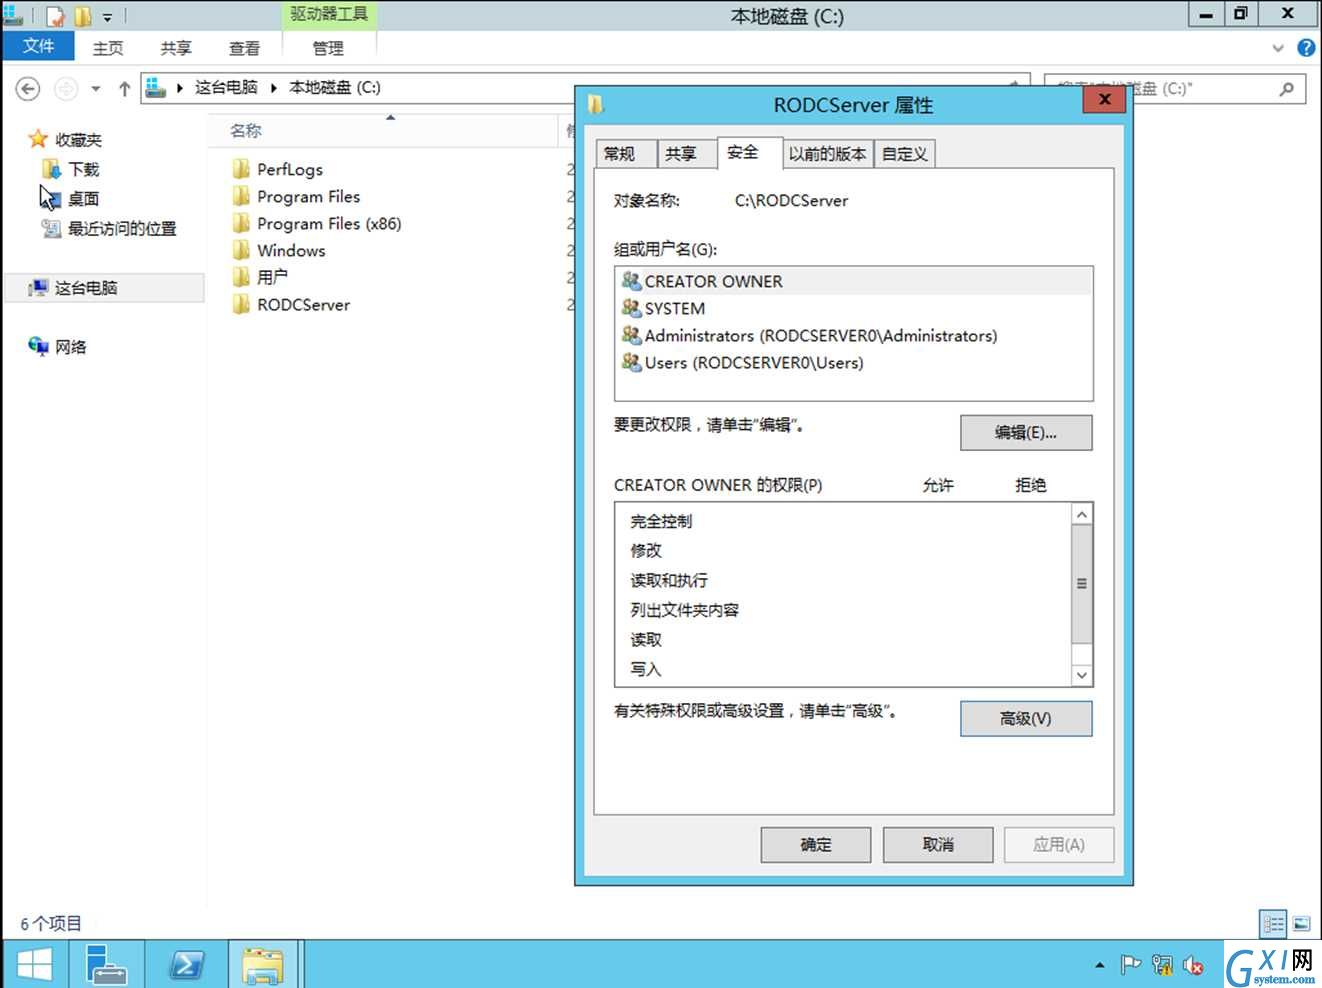
Task: Click the 编辑(E)... button
Action: click(x=1026, y=433)
